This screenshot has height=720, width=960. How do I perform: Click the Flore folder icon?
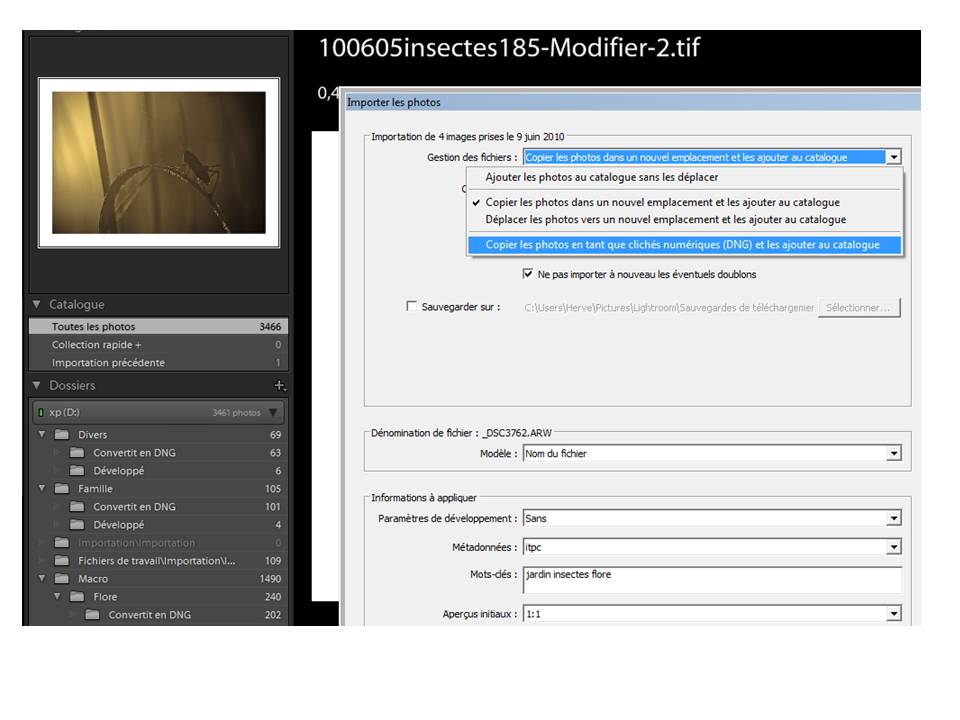(x=77, y=597)
